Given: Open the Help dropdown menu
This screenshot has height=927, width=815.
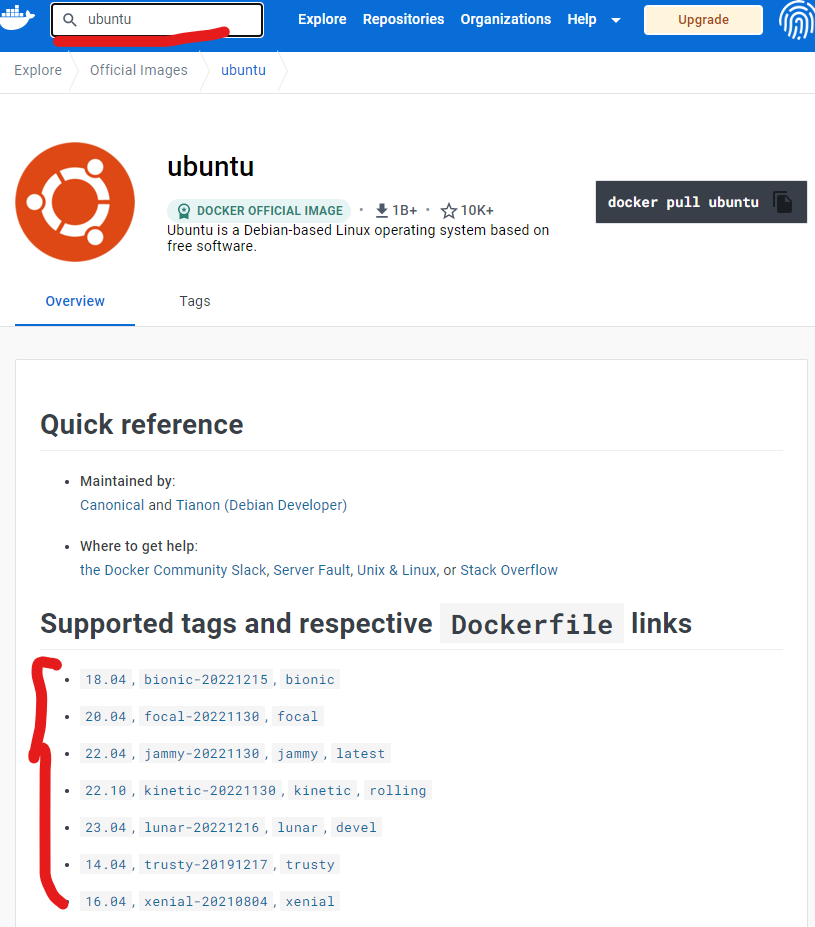Looking at the screenshot, I should pyautogui.click(x=581, y=19).
